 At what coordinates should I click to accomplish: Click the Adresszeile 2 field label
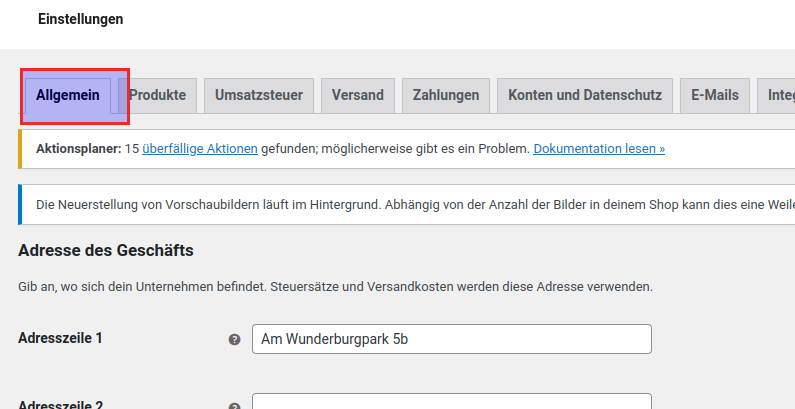(60, 404)
